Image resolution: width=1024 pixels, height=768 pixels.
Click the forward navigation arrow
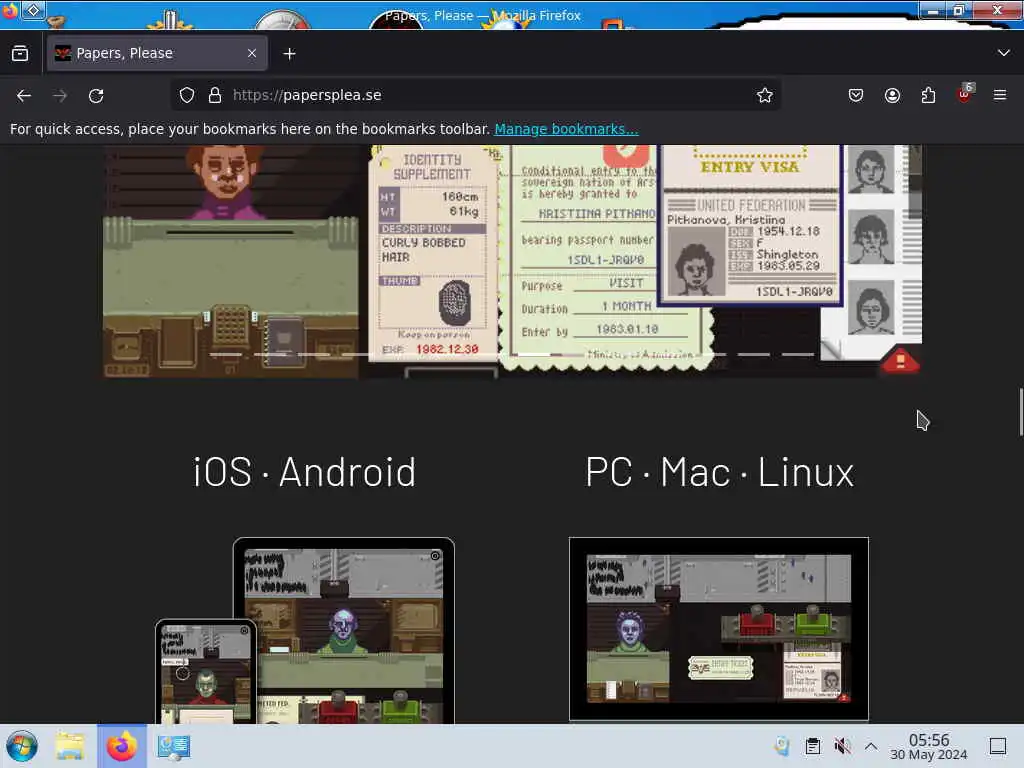[x=60, y=95]
